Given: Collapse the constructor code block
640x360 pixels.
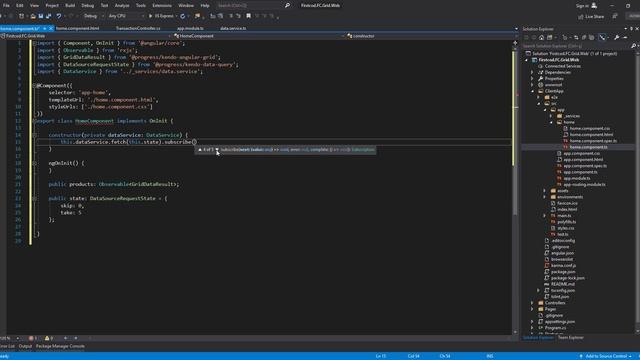Looking at the screenshot, I should (x=34, y=135).
